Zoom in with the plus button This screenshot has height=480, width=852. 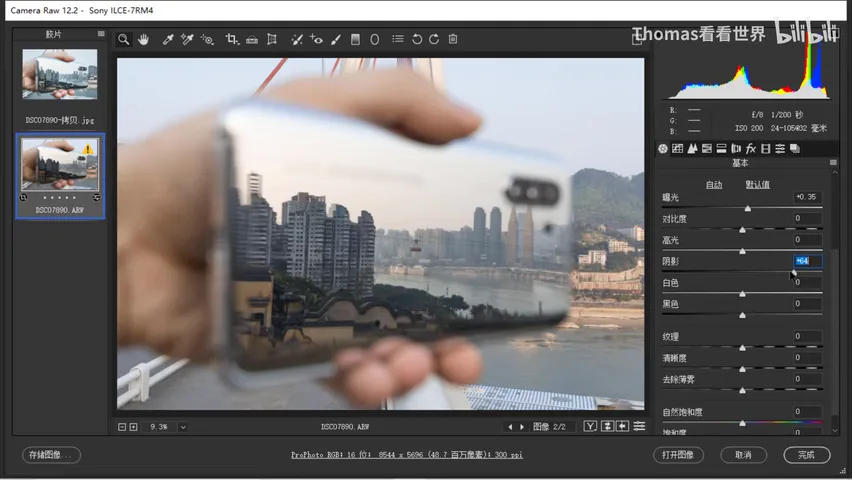[134, 427]
